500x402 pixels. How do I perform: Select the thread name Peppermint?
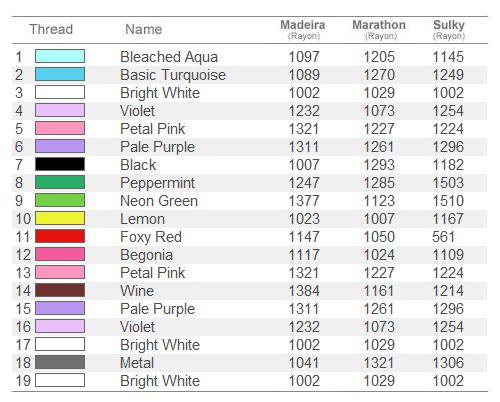pyautogui.click(x=157, y=183)
